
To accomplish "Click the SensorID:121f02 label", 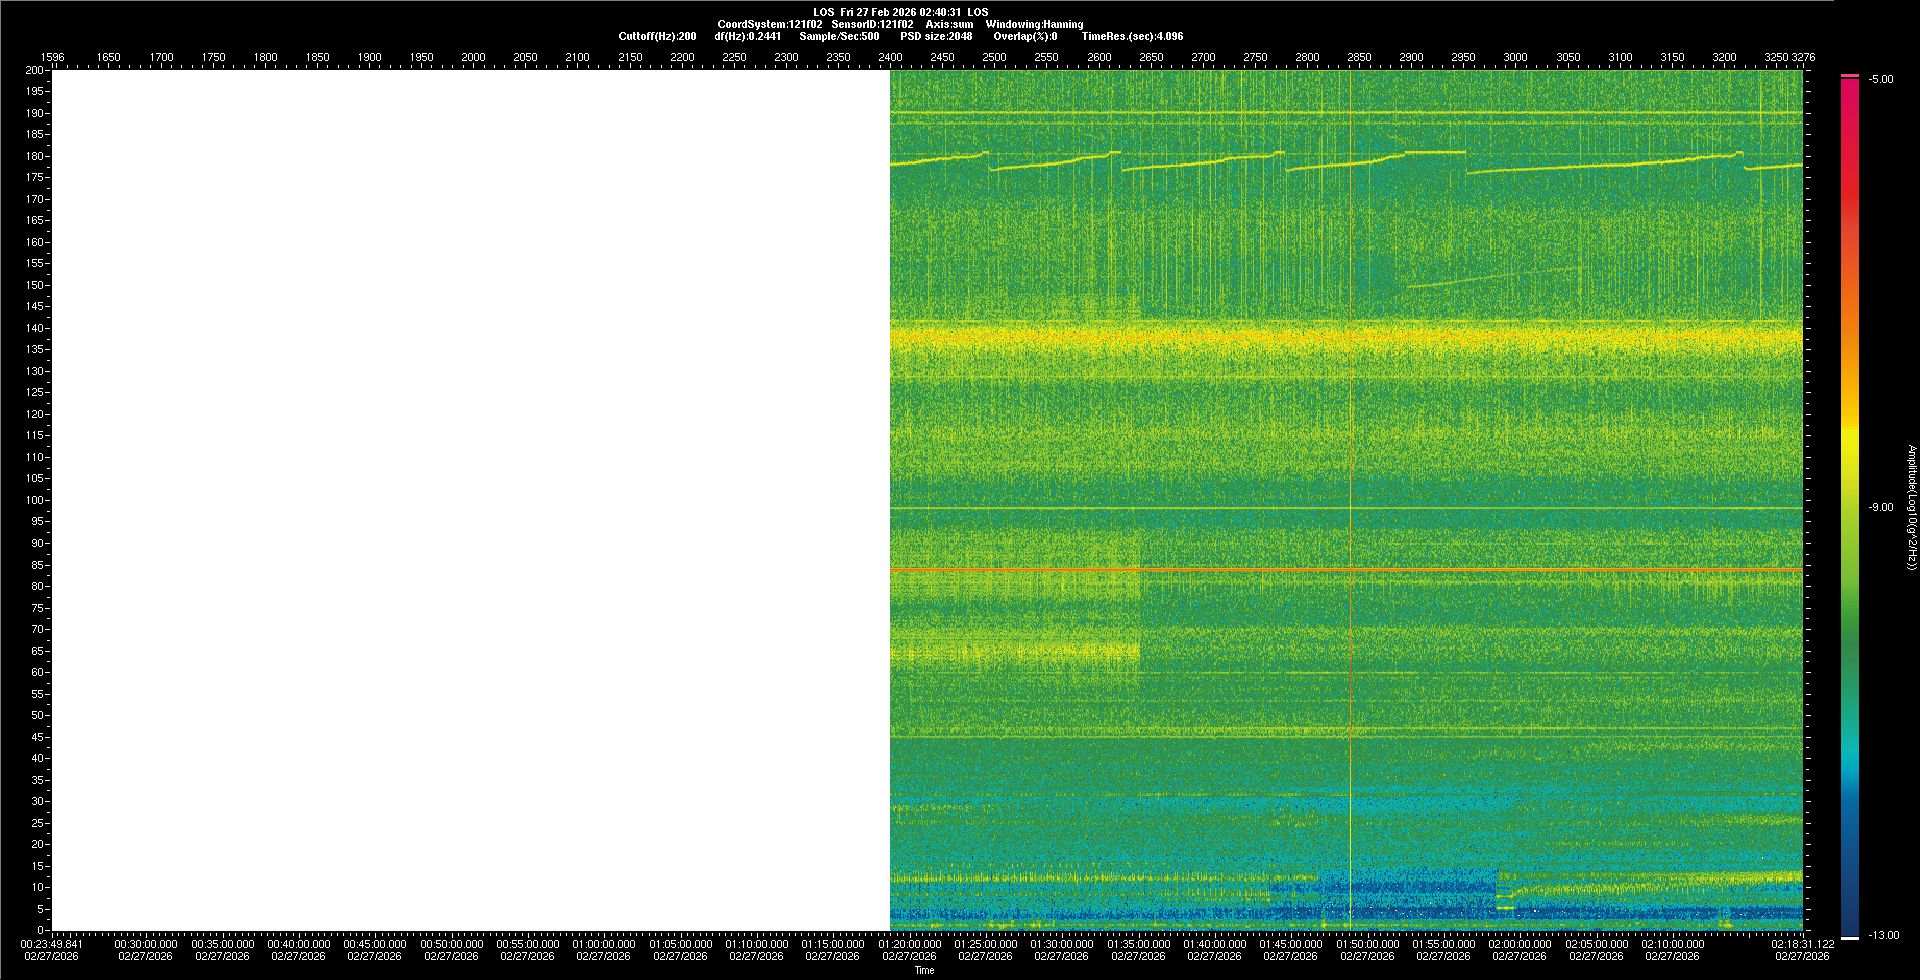I will tap(872, 24).
